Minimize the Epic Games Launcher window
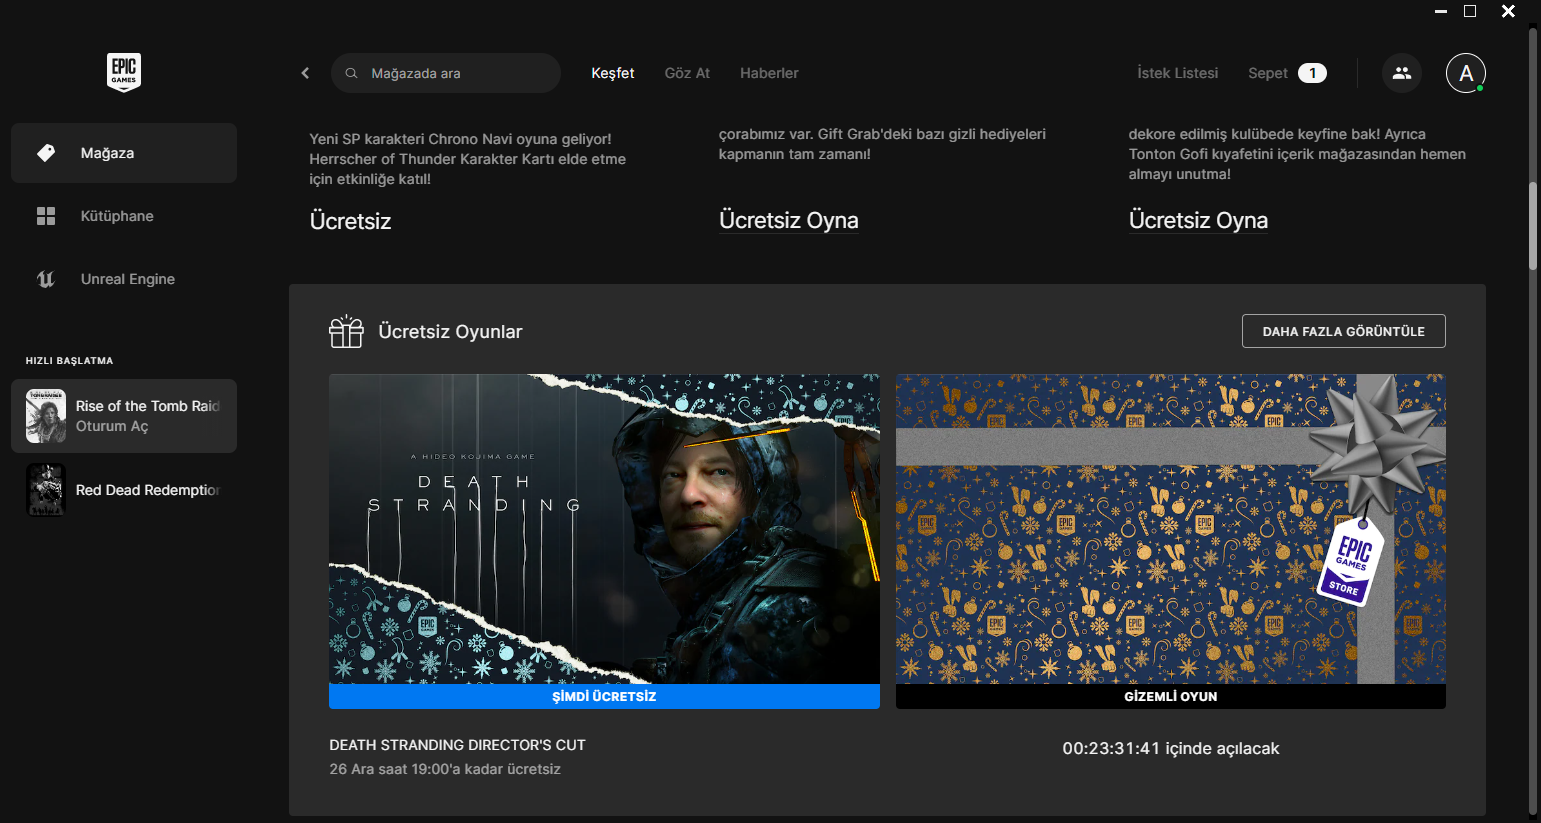The image size is (1541, 823). 1441,11
